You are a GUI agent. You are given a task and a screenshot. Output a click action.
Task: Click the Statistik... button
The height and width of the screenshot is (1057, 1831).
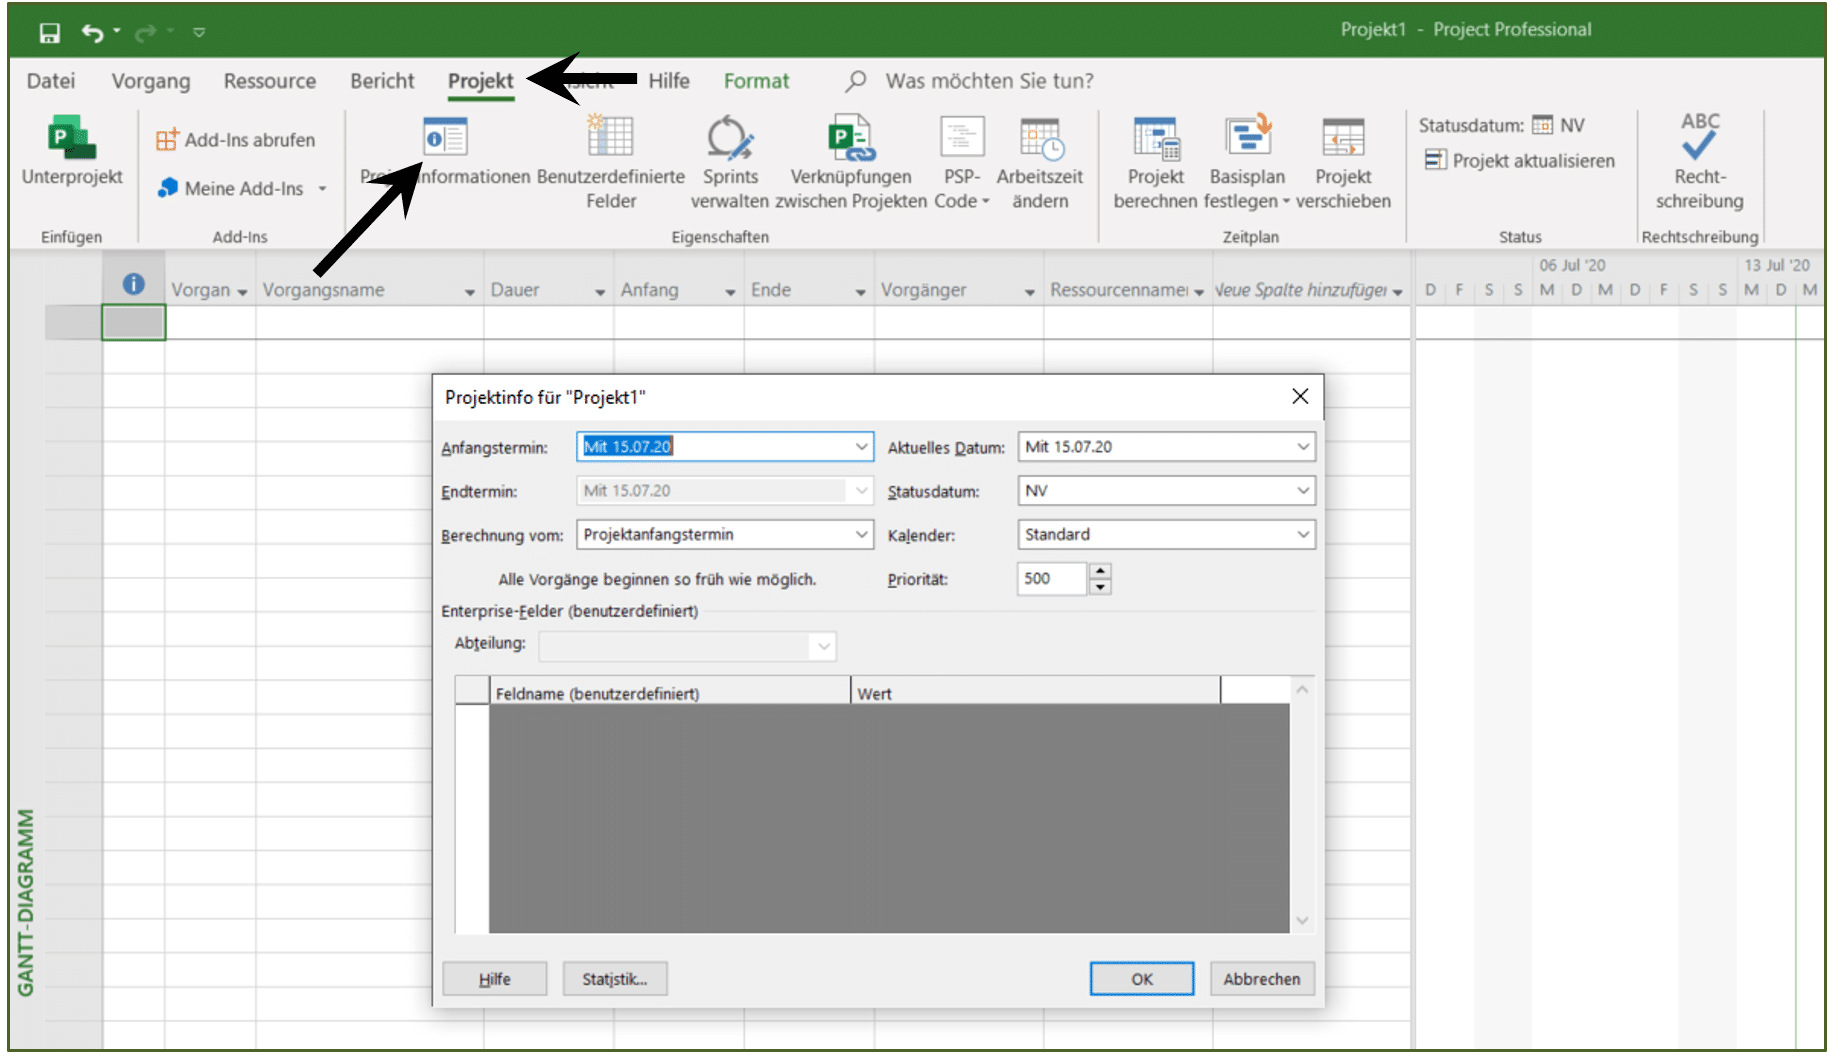[615, 979]
